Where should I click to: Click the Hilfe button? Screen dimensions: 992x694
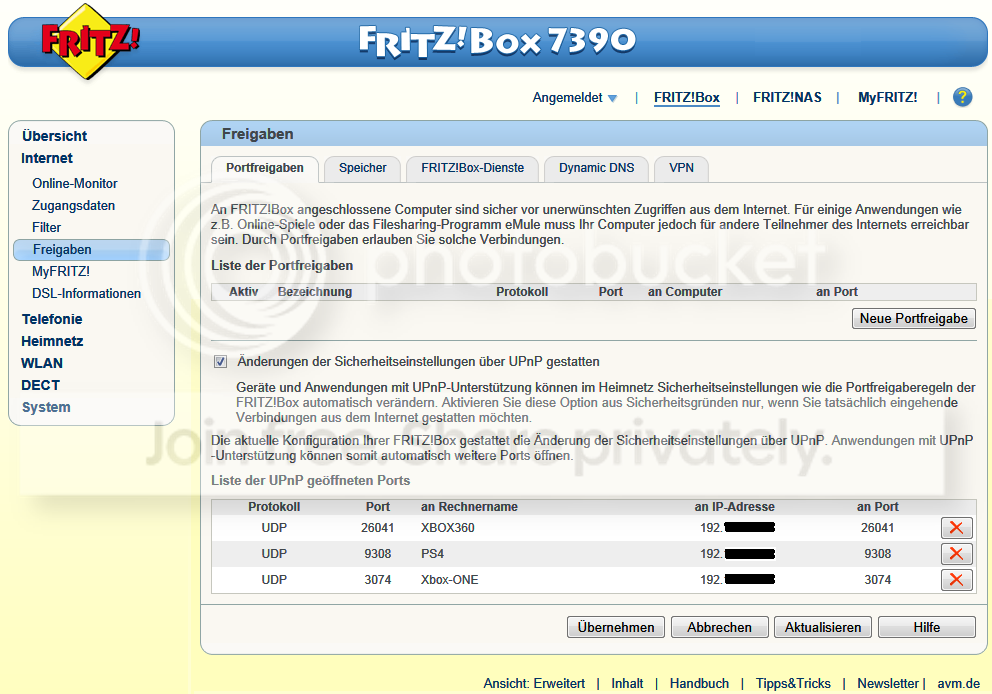click(x=926, y=627)
